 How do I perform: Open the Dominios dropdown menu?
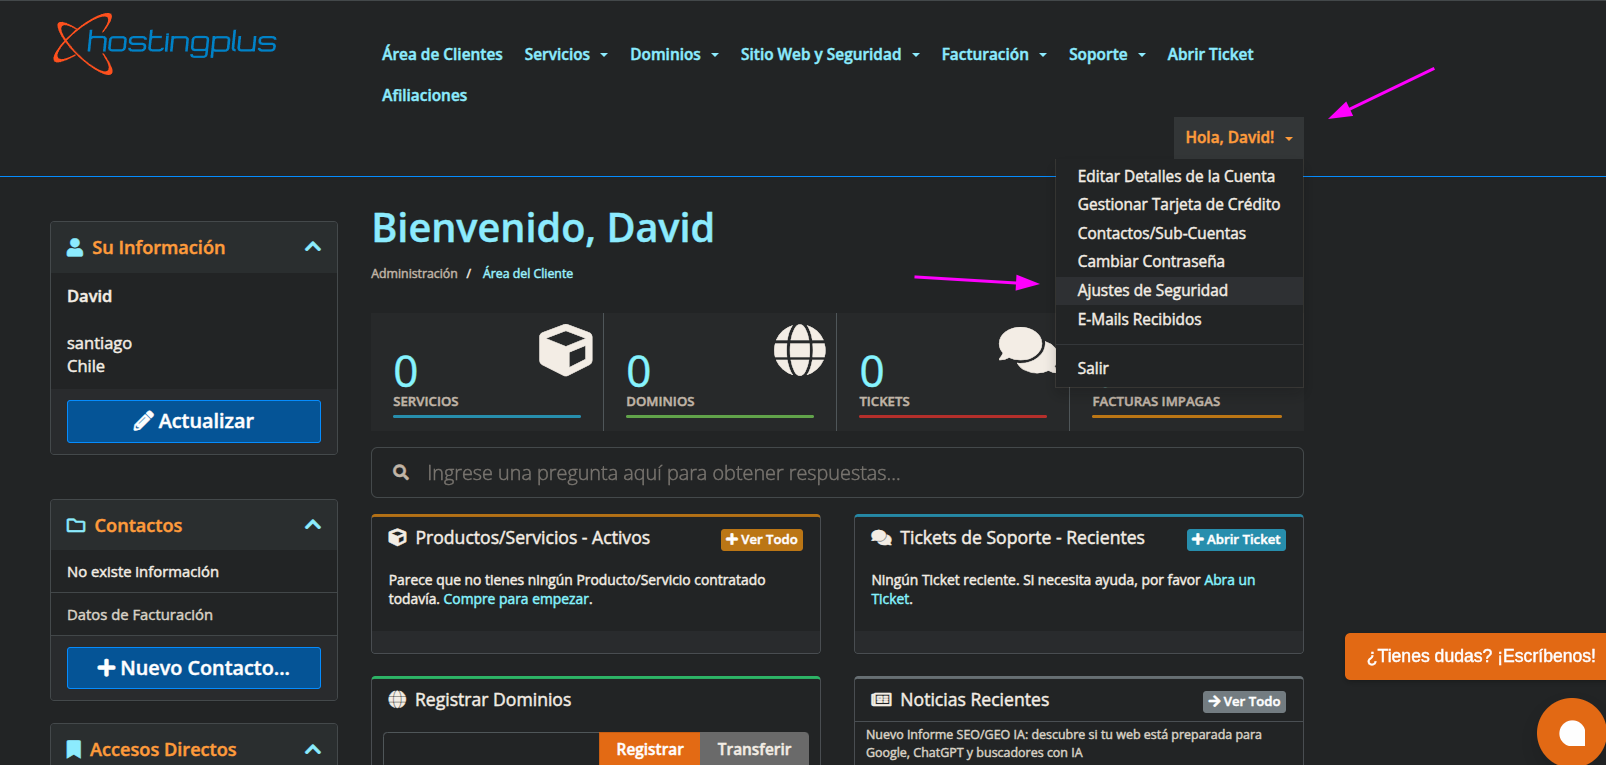pyautogui.click(x=674, y=54)
